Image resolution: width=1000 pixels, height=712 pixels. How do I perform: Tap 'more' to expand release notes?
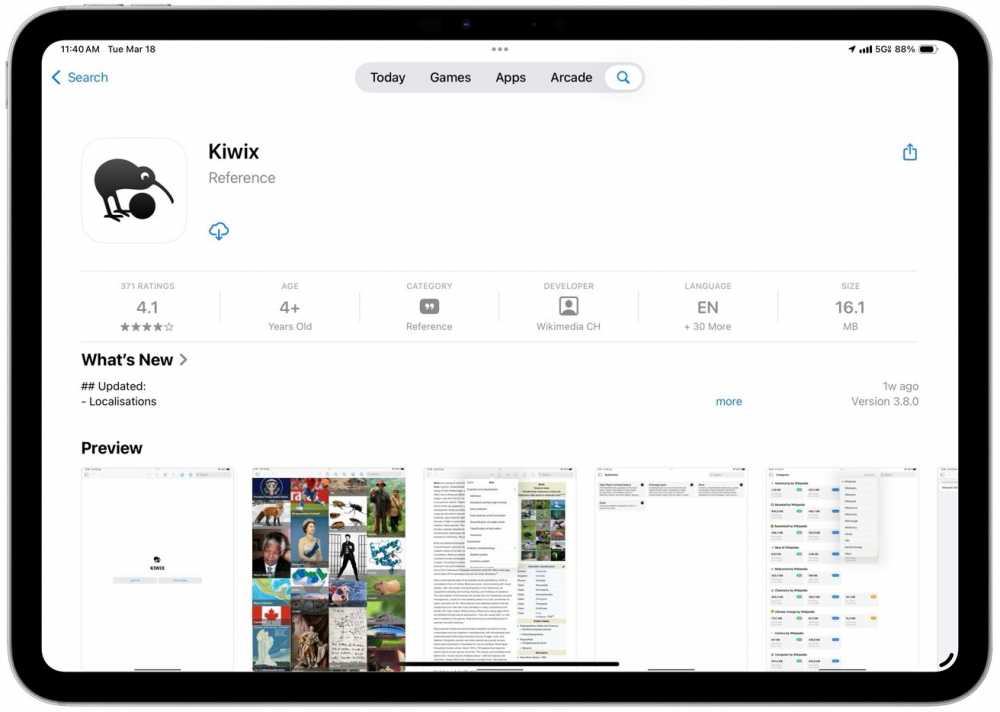pos(729,401)
